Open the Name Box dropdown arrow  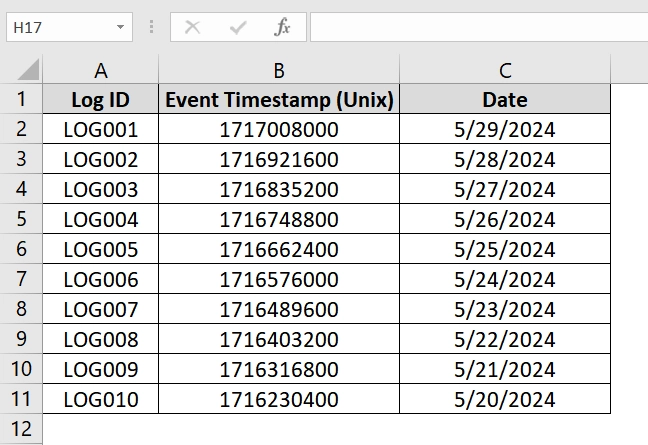[x=120, y=27]
